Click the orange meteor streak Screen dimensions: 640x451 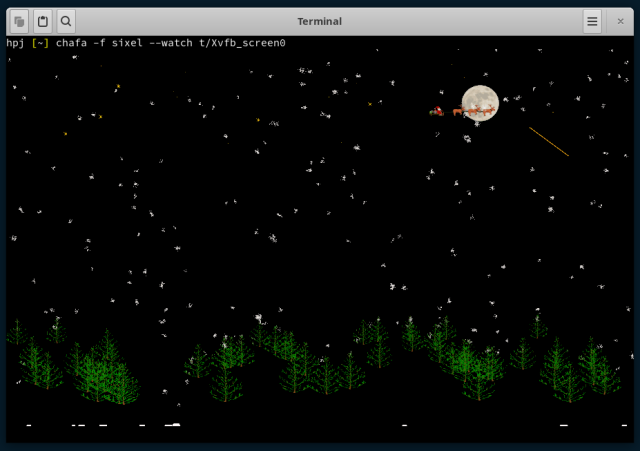(x=549, y=141)
